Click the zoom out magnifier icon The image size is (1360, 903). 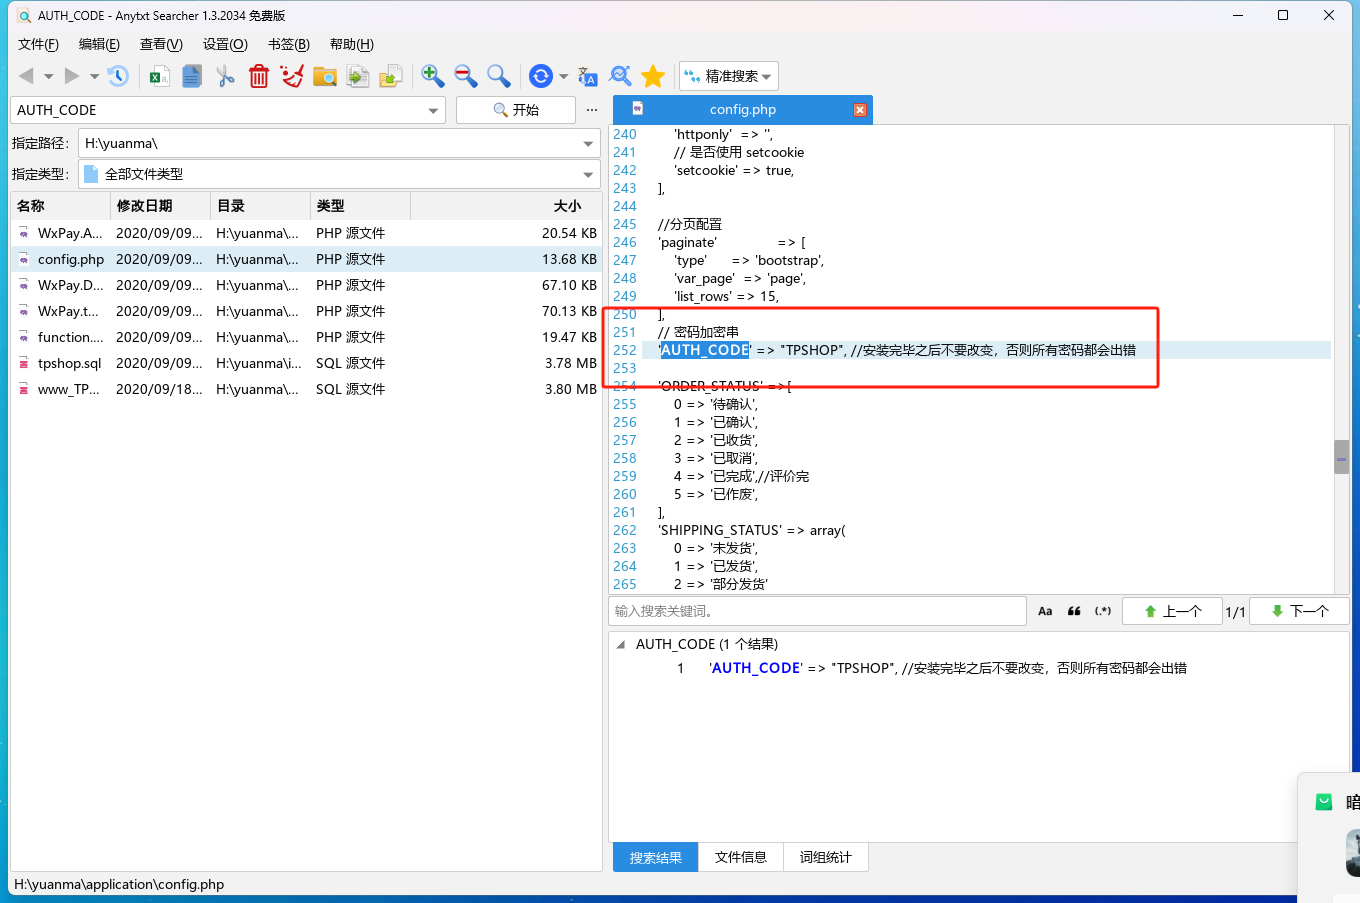click(x=465, y=76)
